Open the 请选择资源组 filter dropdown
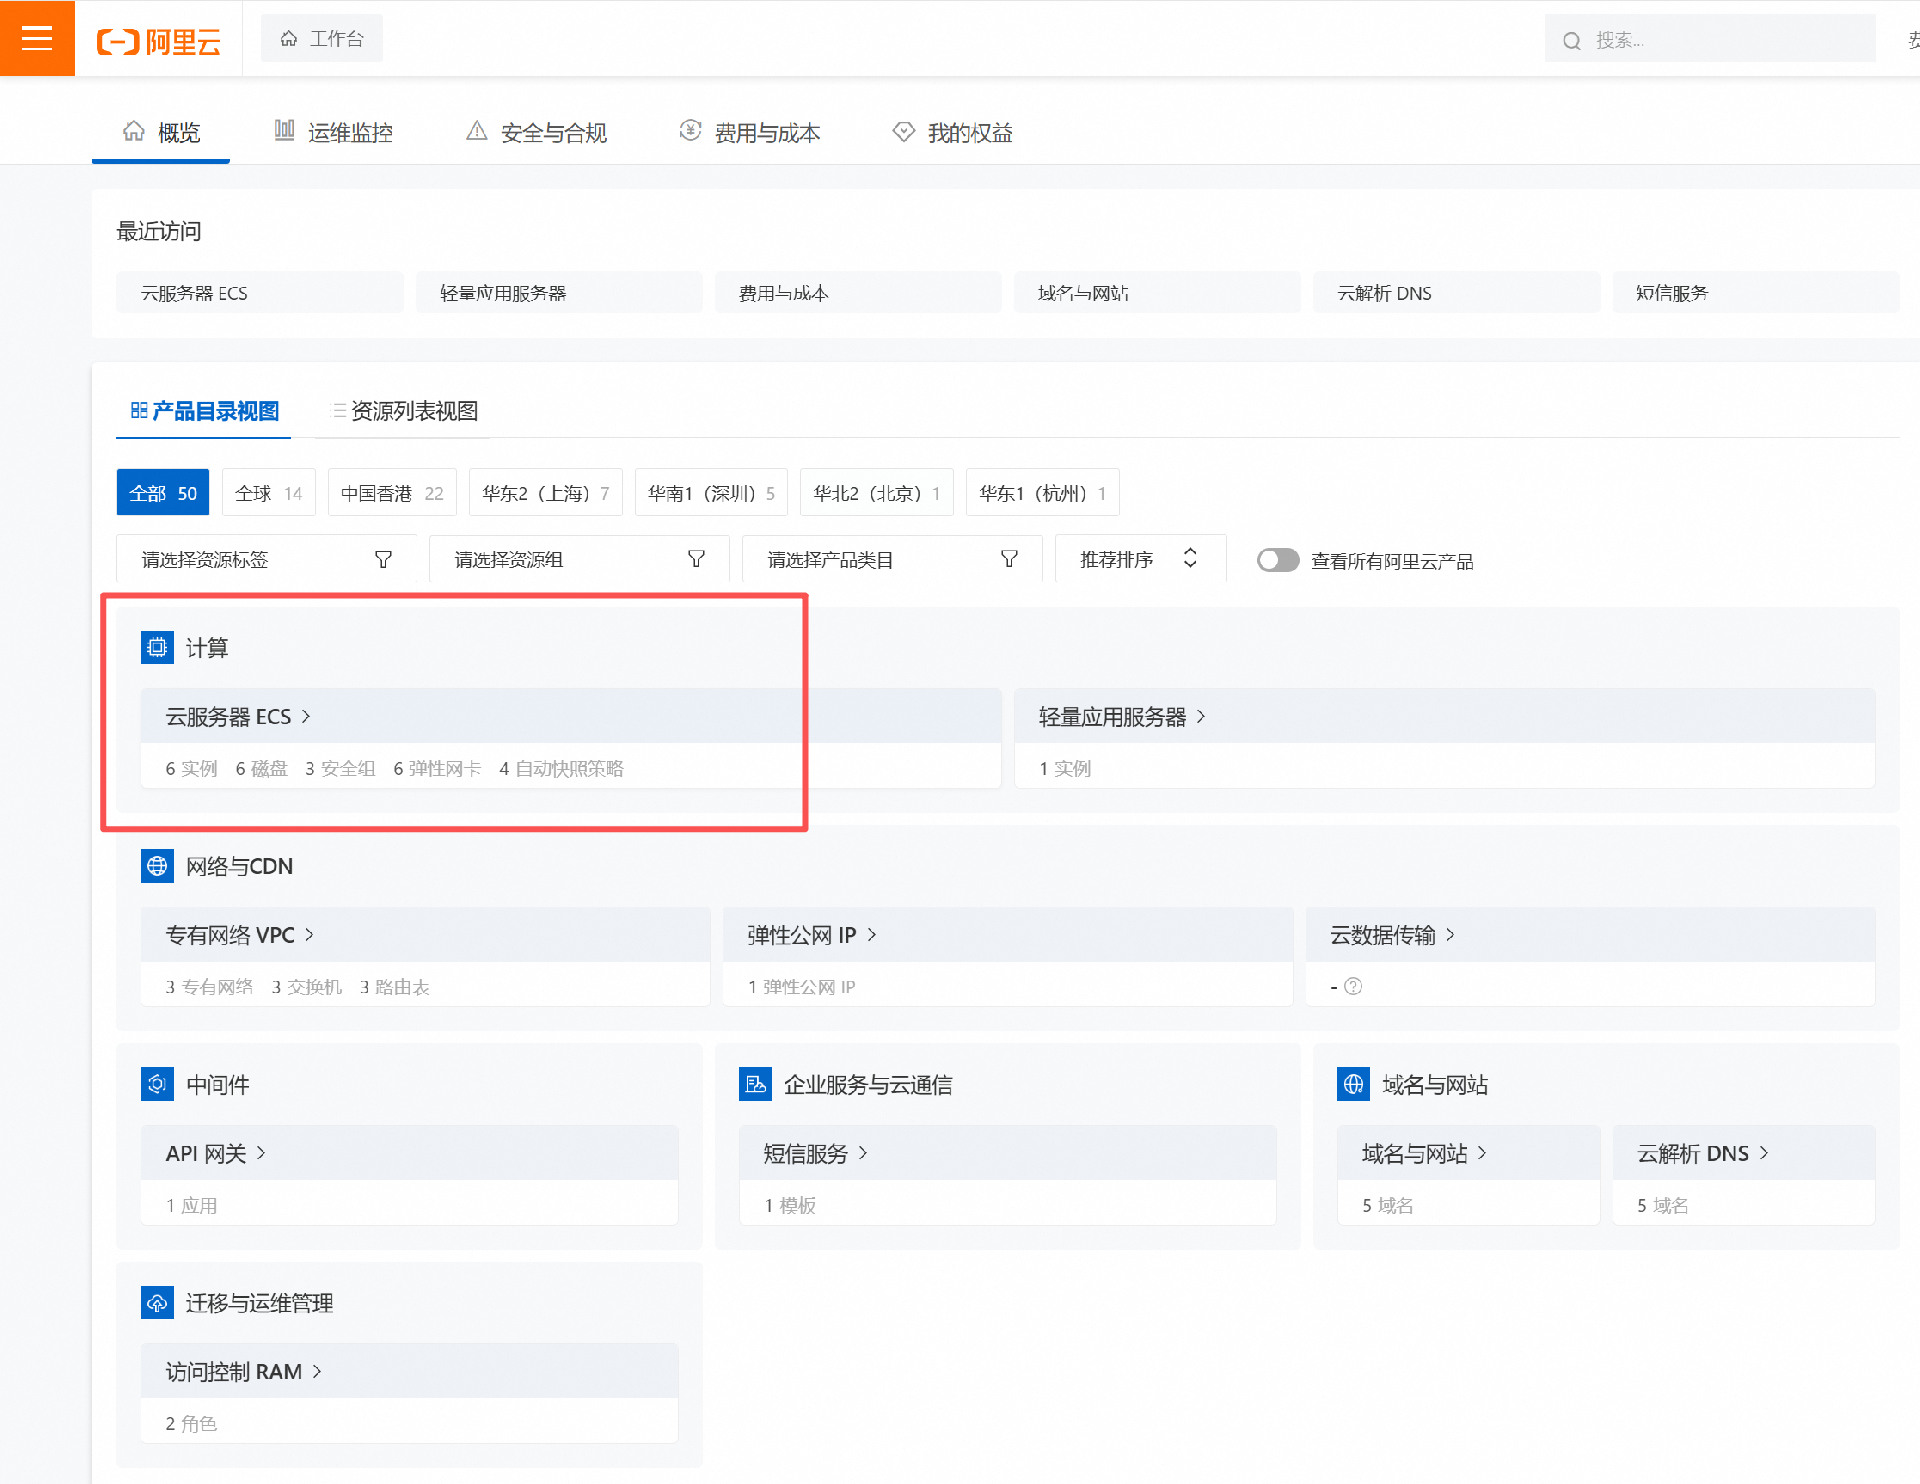 [579, 559]
